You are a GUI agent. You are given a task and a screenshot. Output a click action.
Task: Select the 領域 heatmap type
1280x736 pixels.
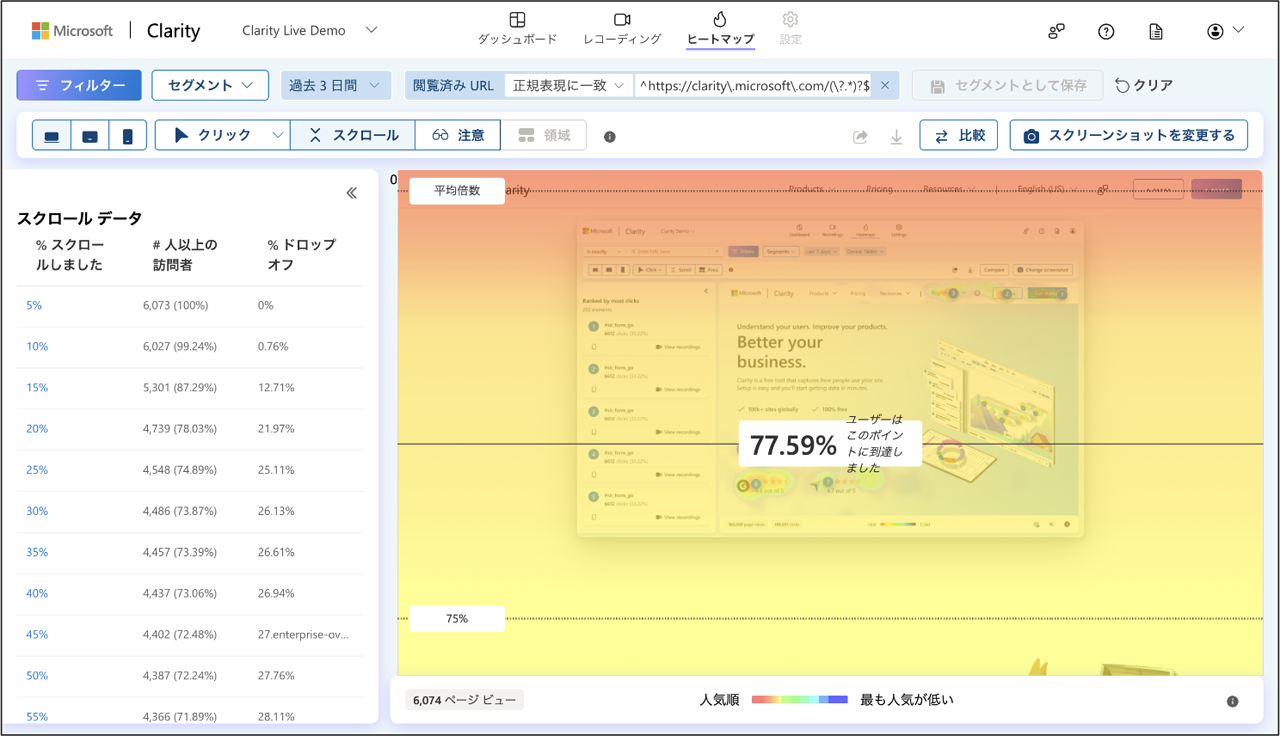pyautogui.click(x=544, y=135)
